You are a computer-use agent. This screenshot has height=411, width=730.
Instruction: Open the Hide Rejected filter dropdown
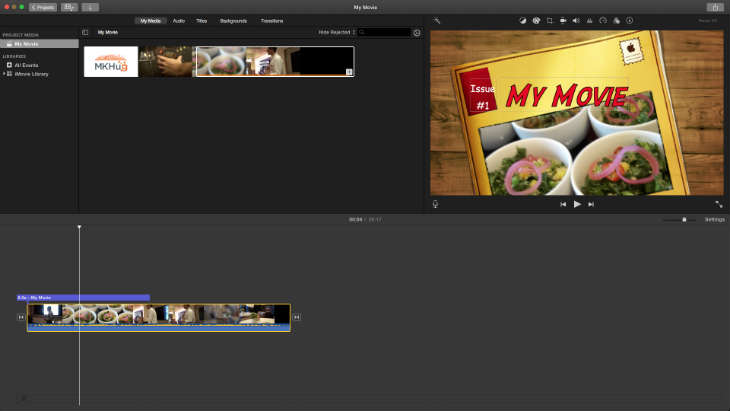point(337,32)
